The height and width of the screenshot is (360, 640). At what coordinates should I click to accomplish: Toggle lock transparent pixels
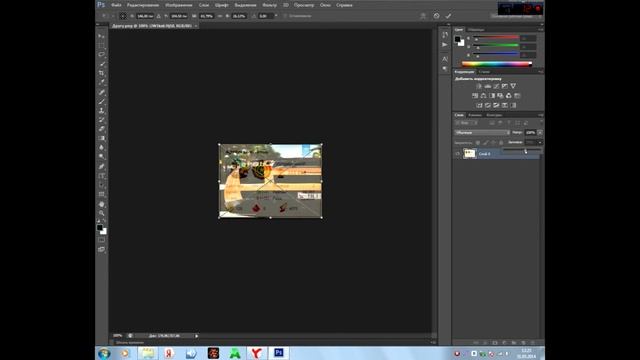478,142
